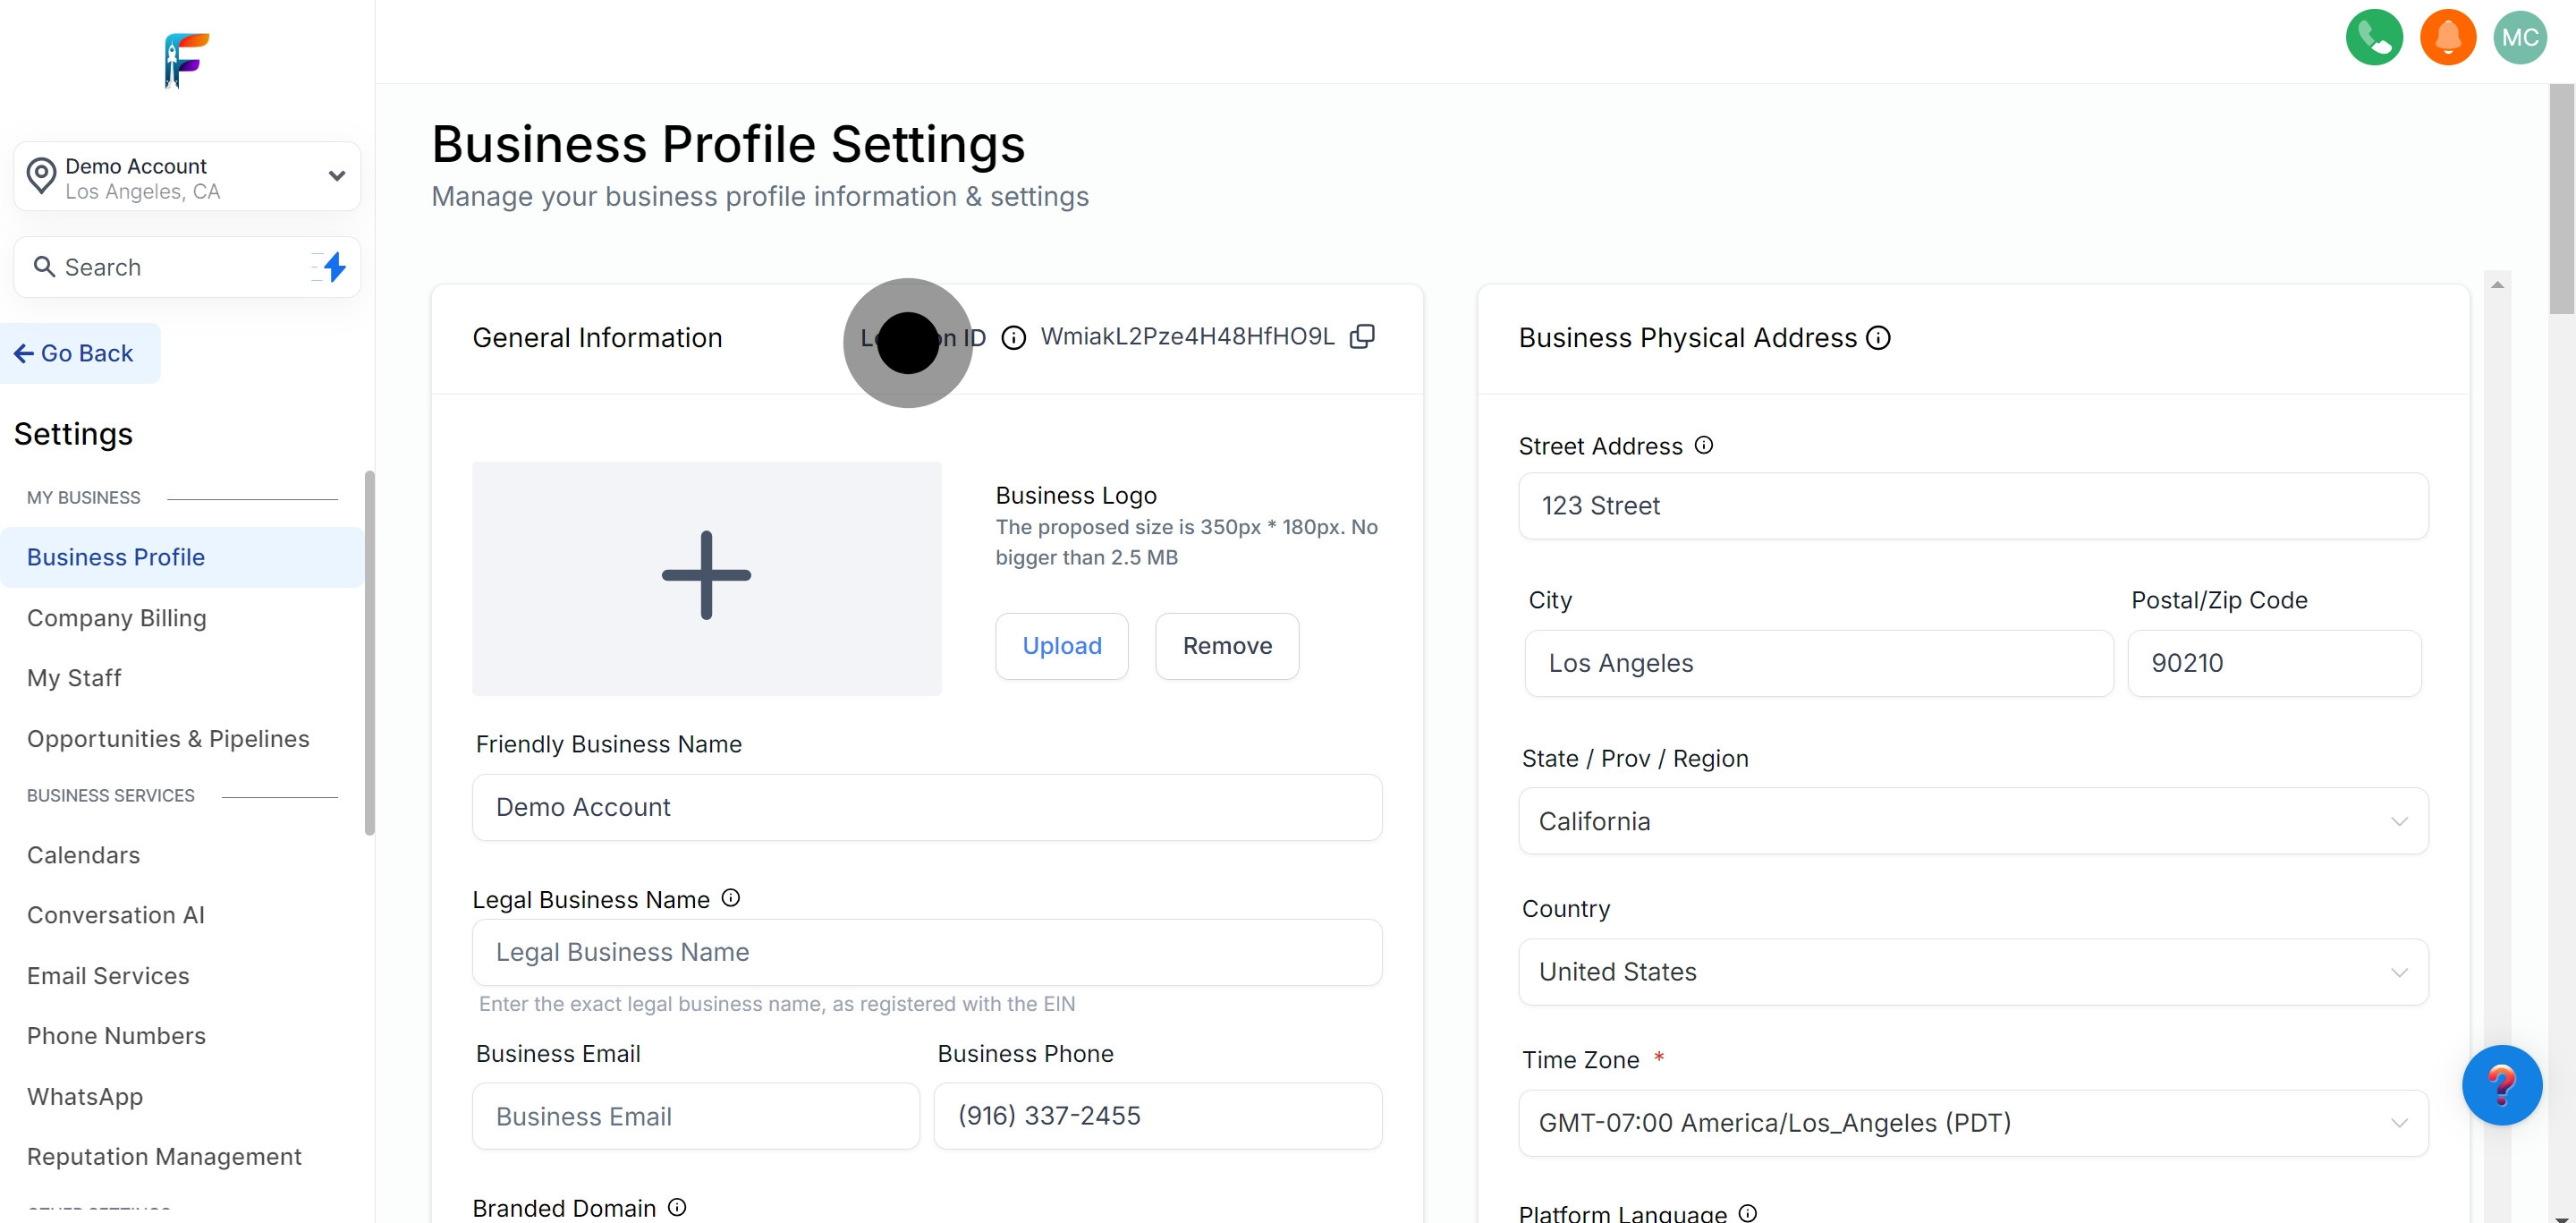Click the app logo in sidebar

click(186, 60)
